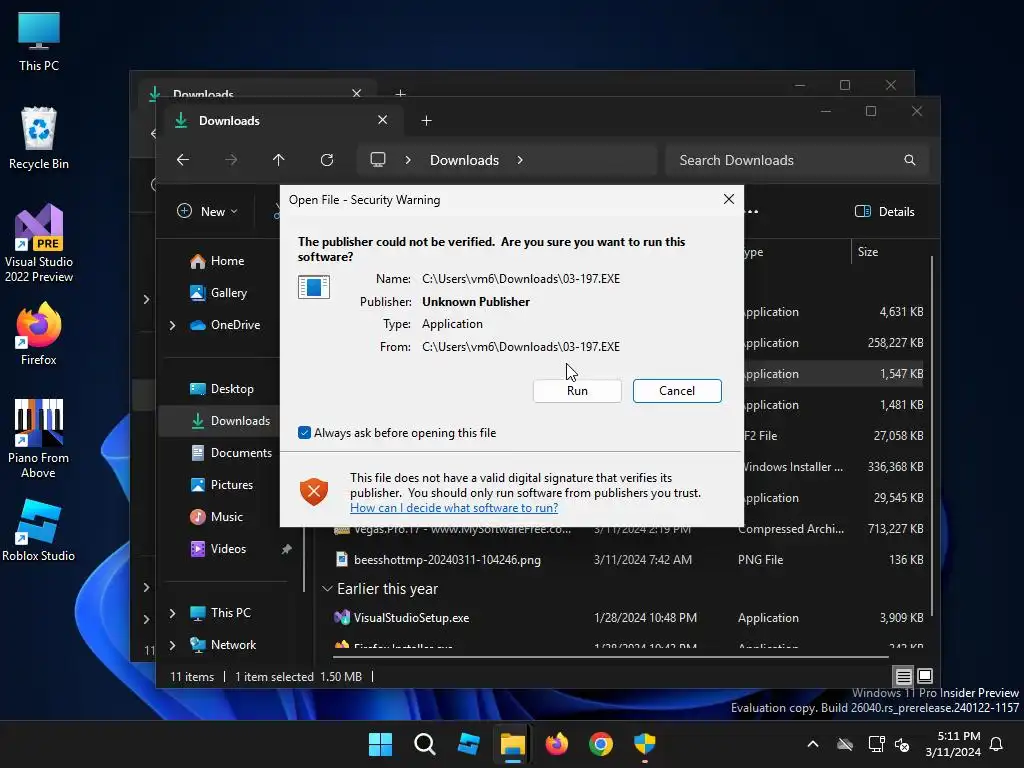
Task: Open Roblox Studio desktop shortcut
Action: point(39,530)
